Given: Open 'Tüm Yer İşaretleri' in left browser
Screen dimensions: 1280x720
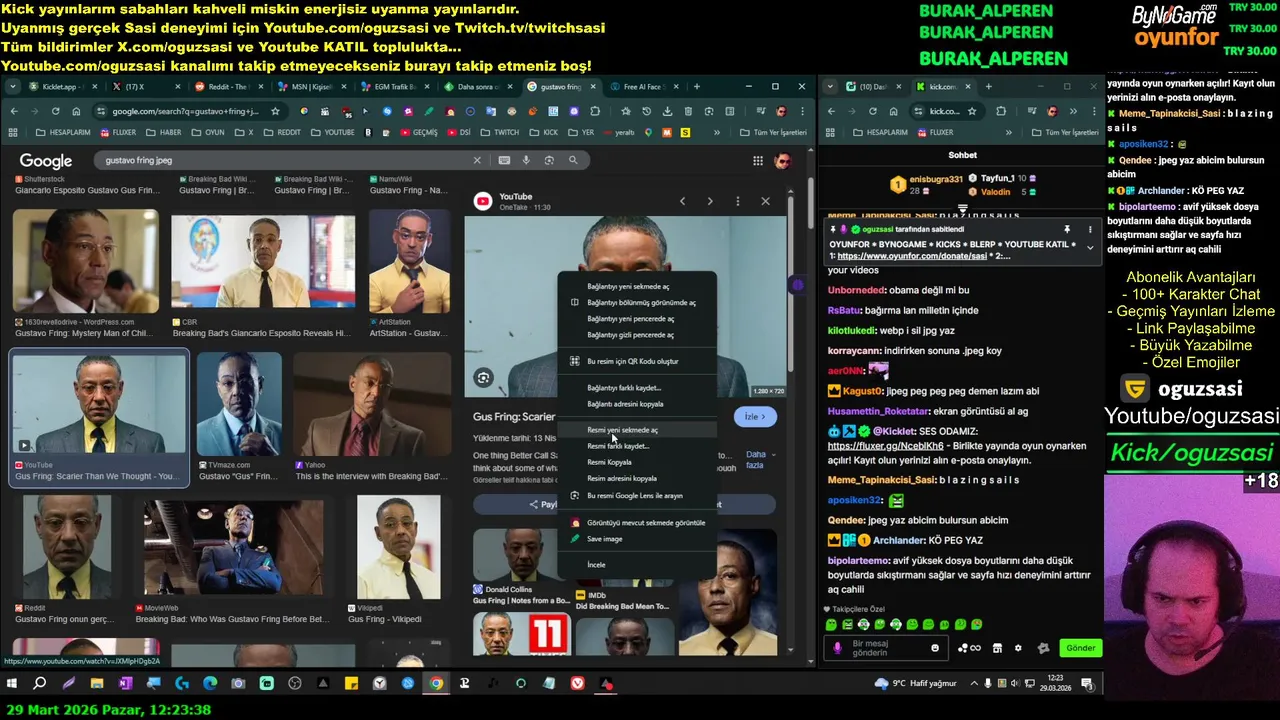Looking at the screenshot, I should (x=772, y=132).
